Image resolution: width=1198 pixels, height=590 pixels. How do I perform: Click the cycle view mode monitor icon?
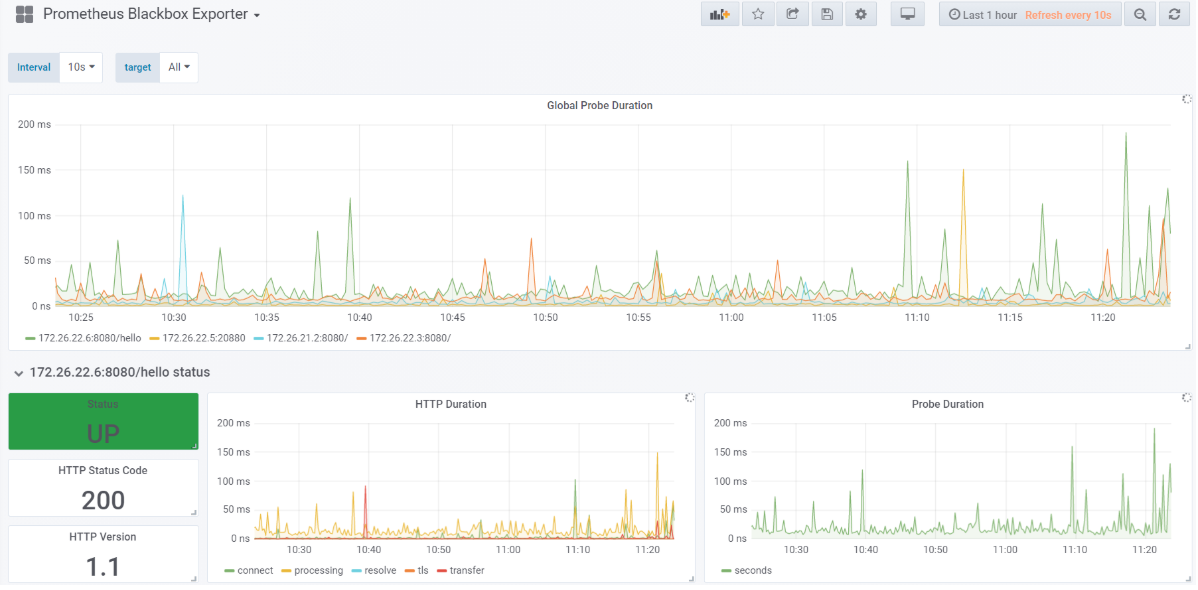tap(908, 15)
